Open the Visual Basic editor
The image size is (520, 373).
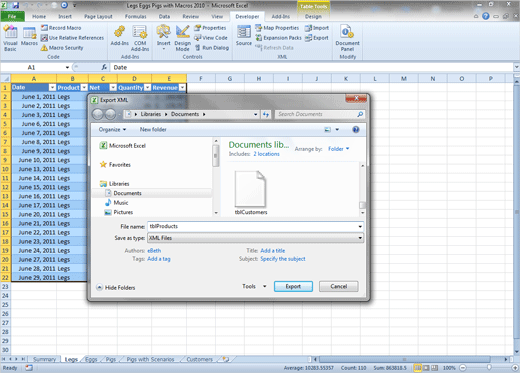(10, 38)
